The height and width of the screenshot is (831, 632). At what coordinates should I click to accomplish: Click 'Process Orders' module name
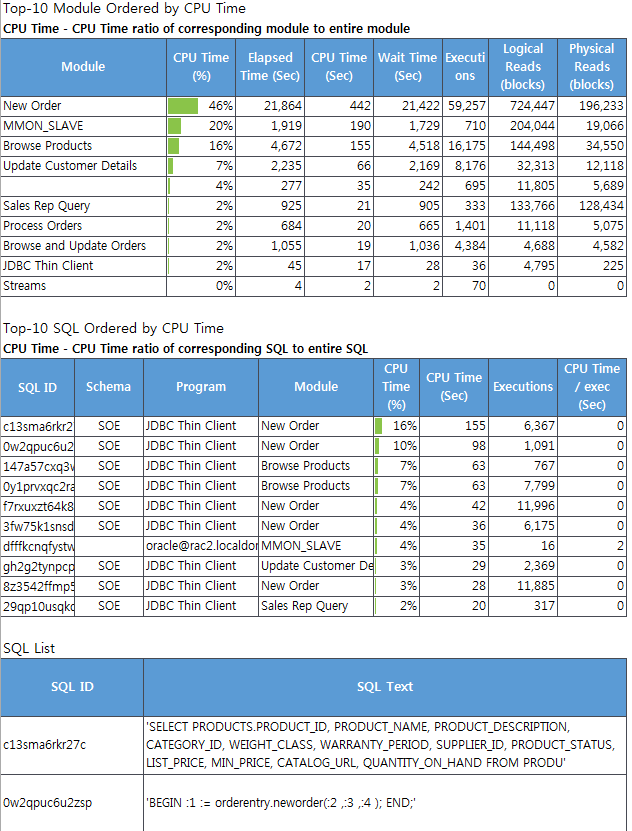[x=42, y=226]
